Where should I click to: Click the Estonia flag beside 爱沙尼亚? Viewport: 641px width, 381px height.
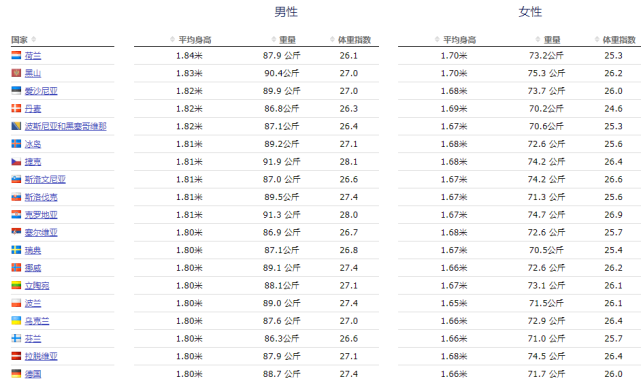[16, 90]
